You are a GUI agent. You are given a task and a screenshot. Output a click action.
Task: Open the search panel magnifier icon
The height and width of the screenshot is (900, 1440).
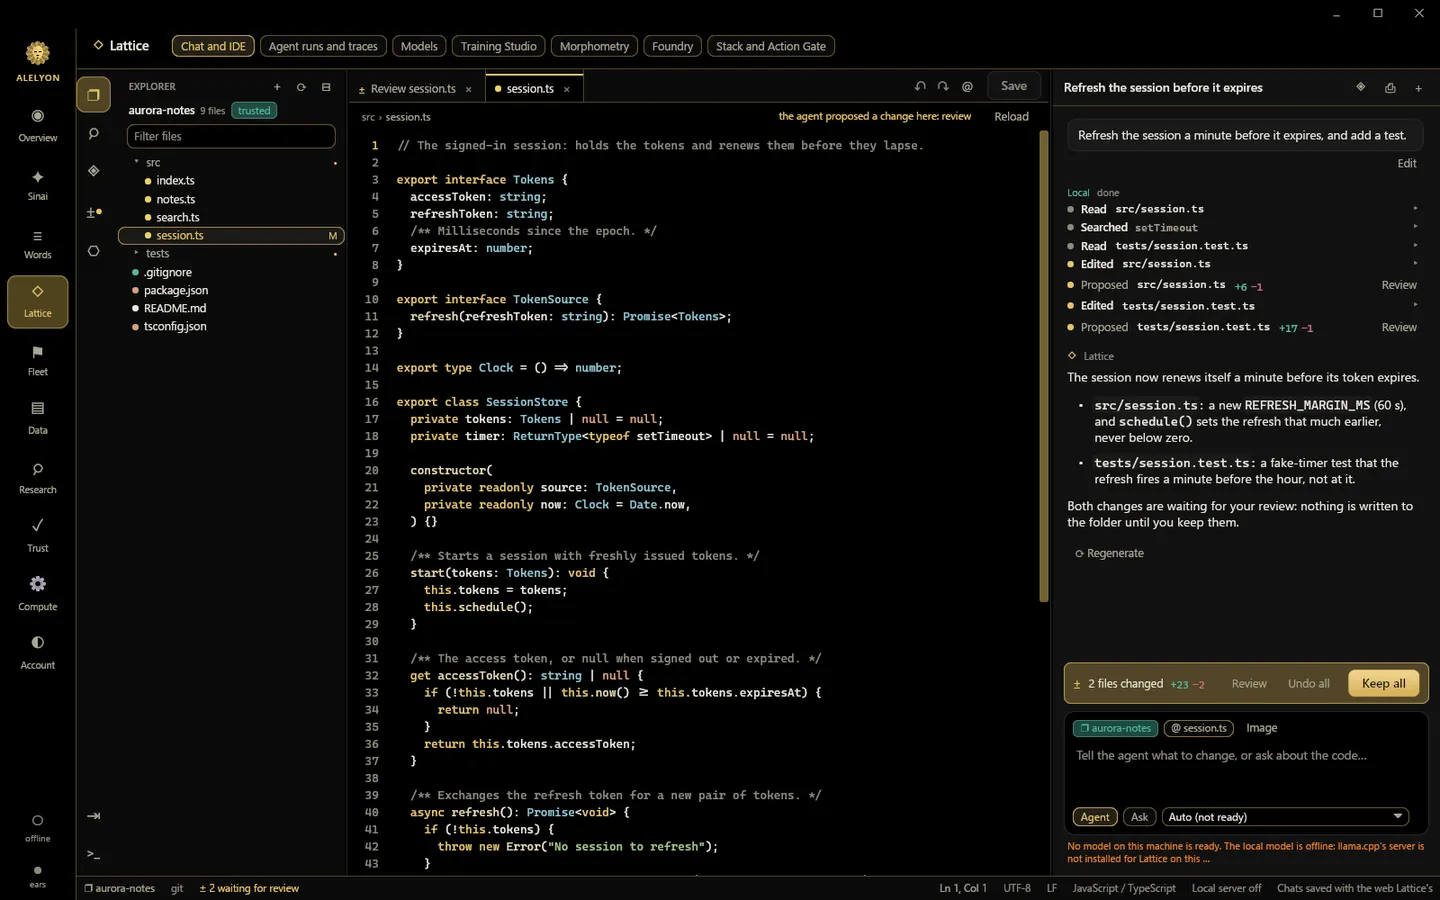93,133
